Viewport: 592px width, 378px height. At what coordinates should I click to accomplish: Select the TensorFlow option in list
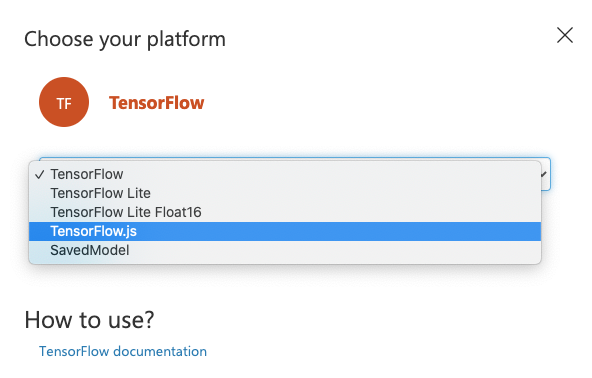(285, 174)
